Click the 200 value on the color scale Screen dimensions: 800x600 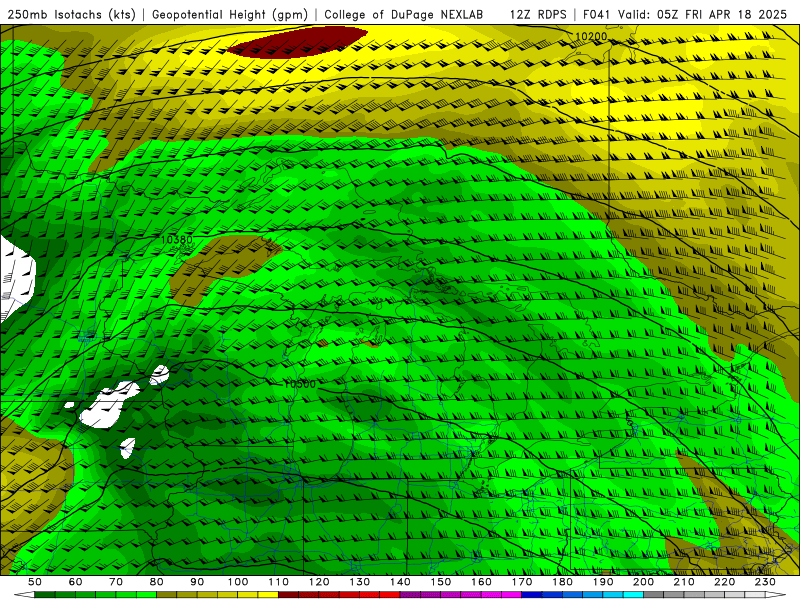pyautogui.click(x=643, y=582)
